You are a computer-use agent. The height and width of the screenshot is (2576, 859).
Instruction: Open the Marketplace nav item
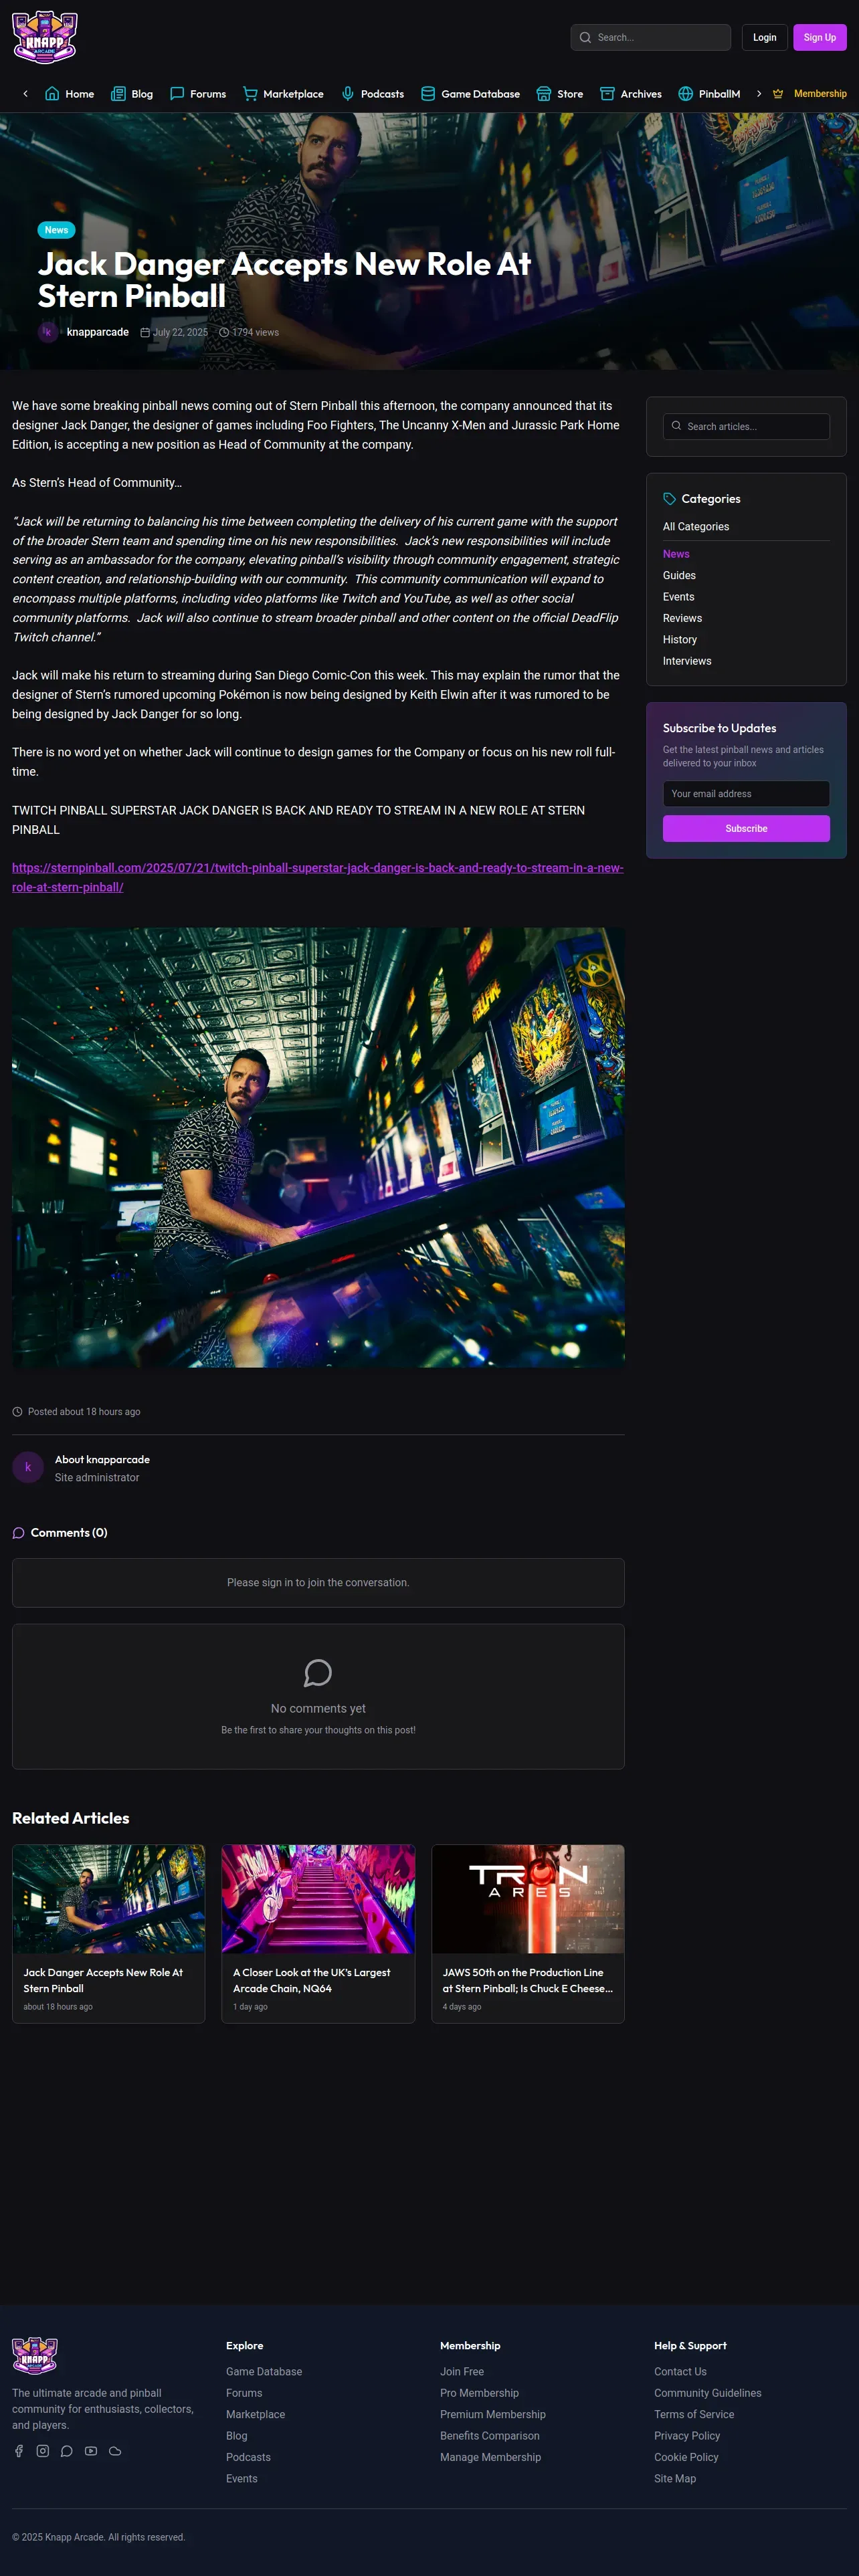click(284, 94)
